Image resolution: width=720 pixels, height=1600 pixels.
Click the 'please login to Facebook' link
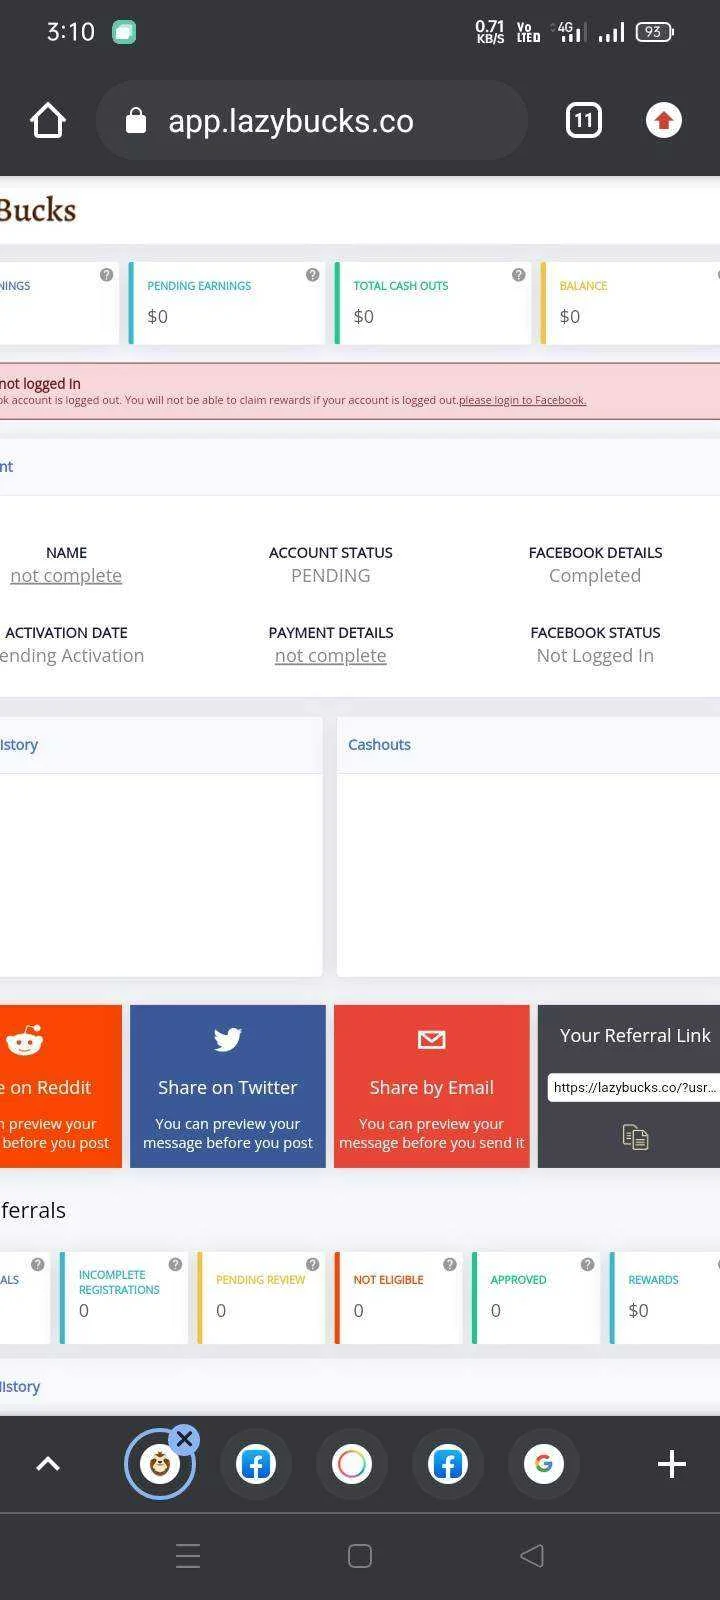point(522,400)
